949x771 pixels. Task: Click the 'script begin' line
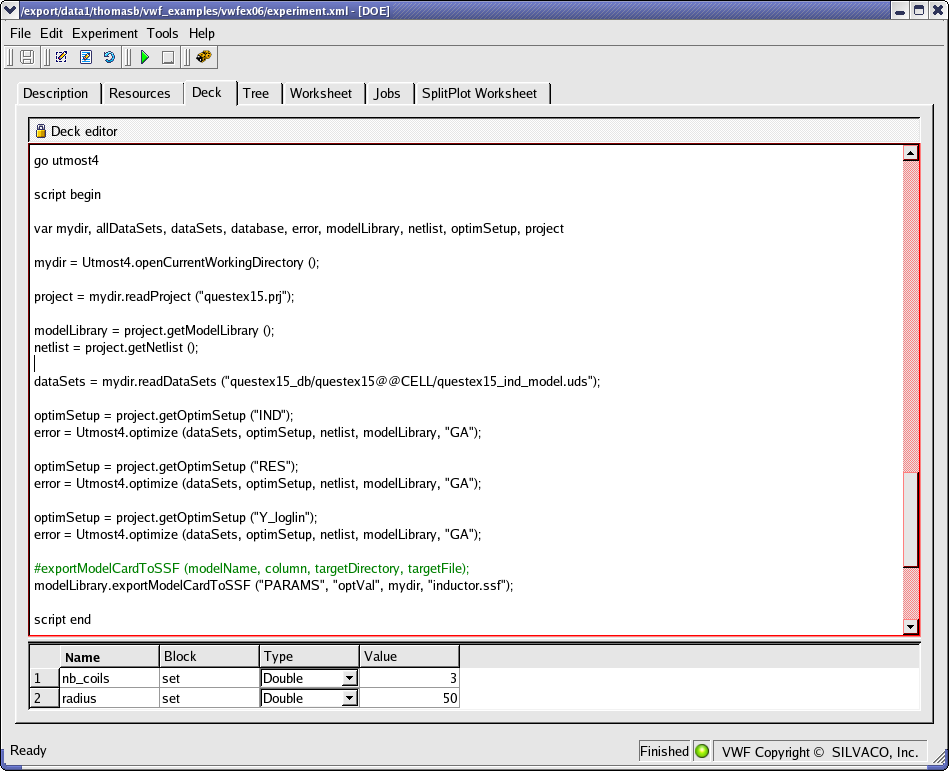pyautogui.click(x=68, y=194)
